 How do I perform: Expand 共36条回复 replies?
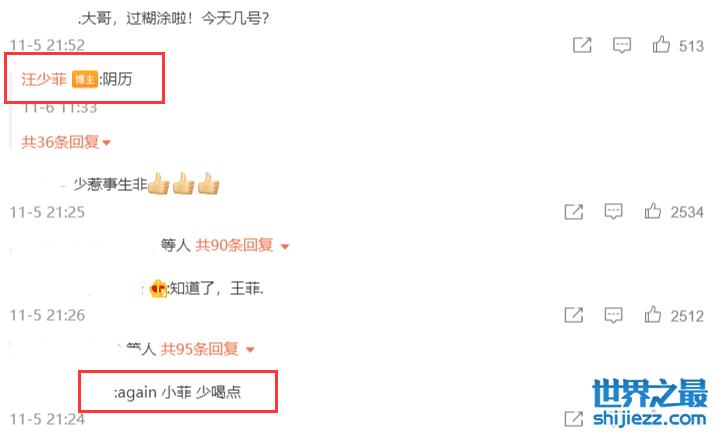coord(66,142)
